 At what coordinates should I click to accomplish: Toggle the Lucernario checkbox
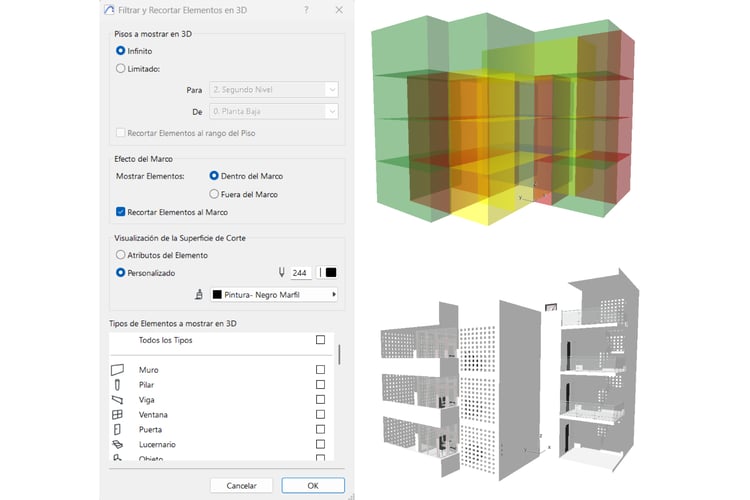(320, 444)
